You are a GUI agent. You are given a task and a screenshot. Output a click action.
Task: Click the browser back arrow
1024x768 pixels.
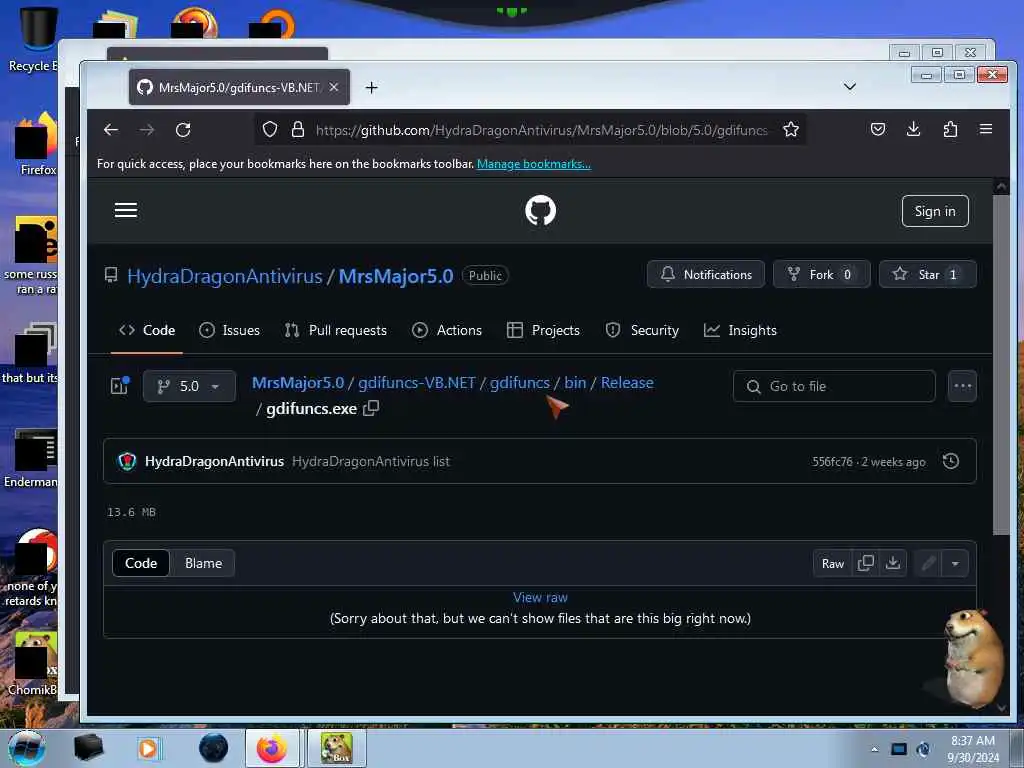point(111,130)
